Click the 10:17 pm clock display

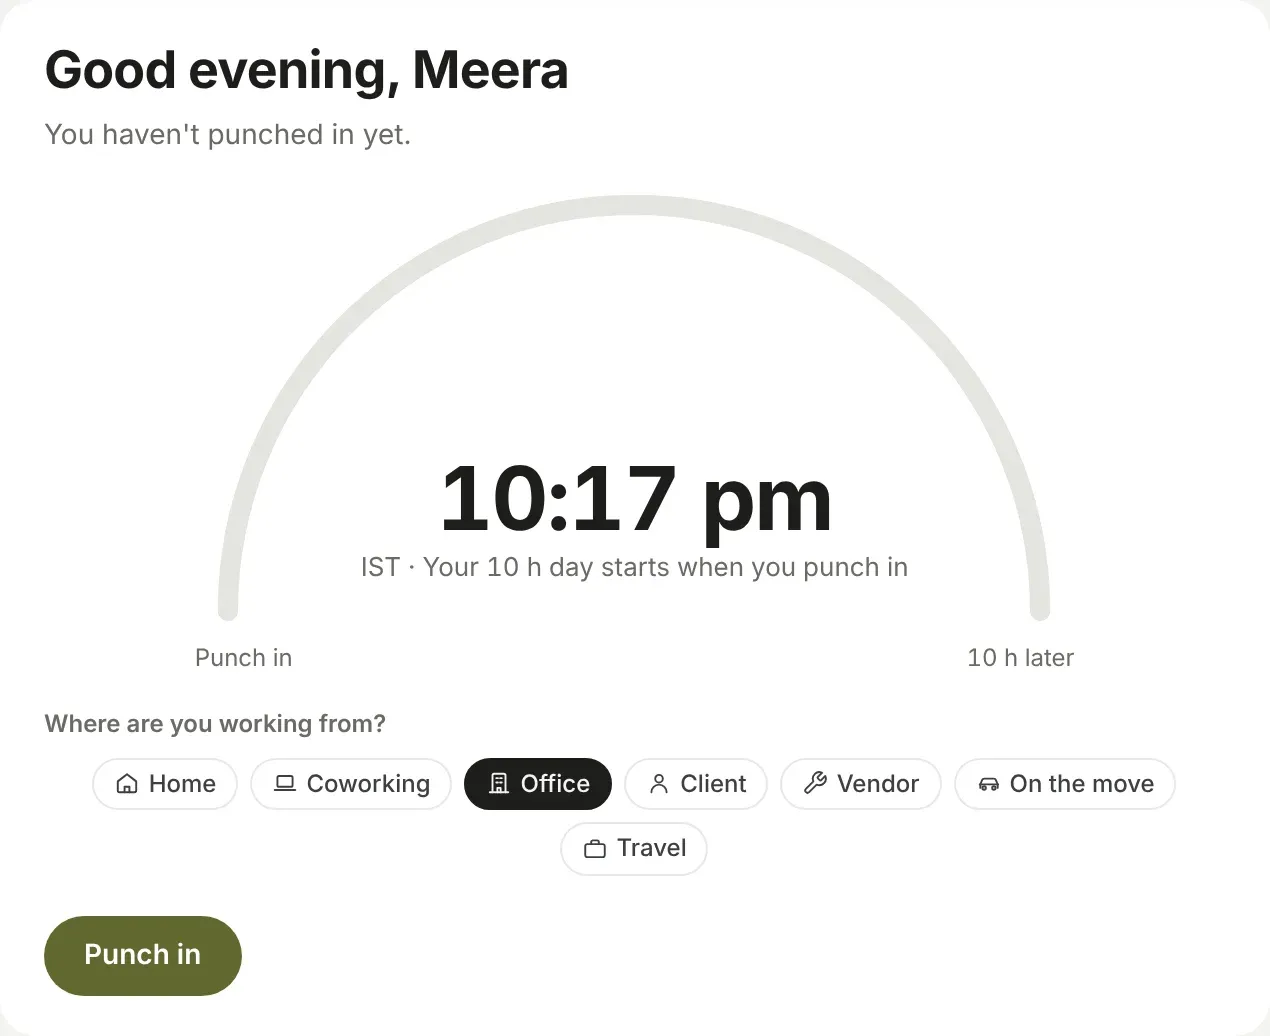pos(636,500)
